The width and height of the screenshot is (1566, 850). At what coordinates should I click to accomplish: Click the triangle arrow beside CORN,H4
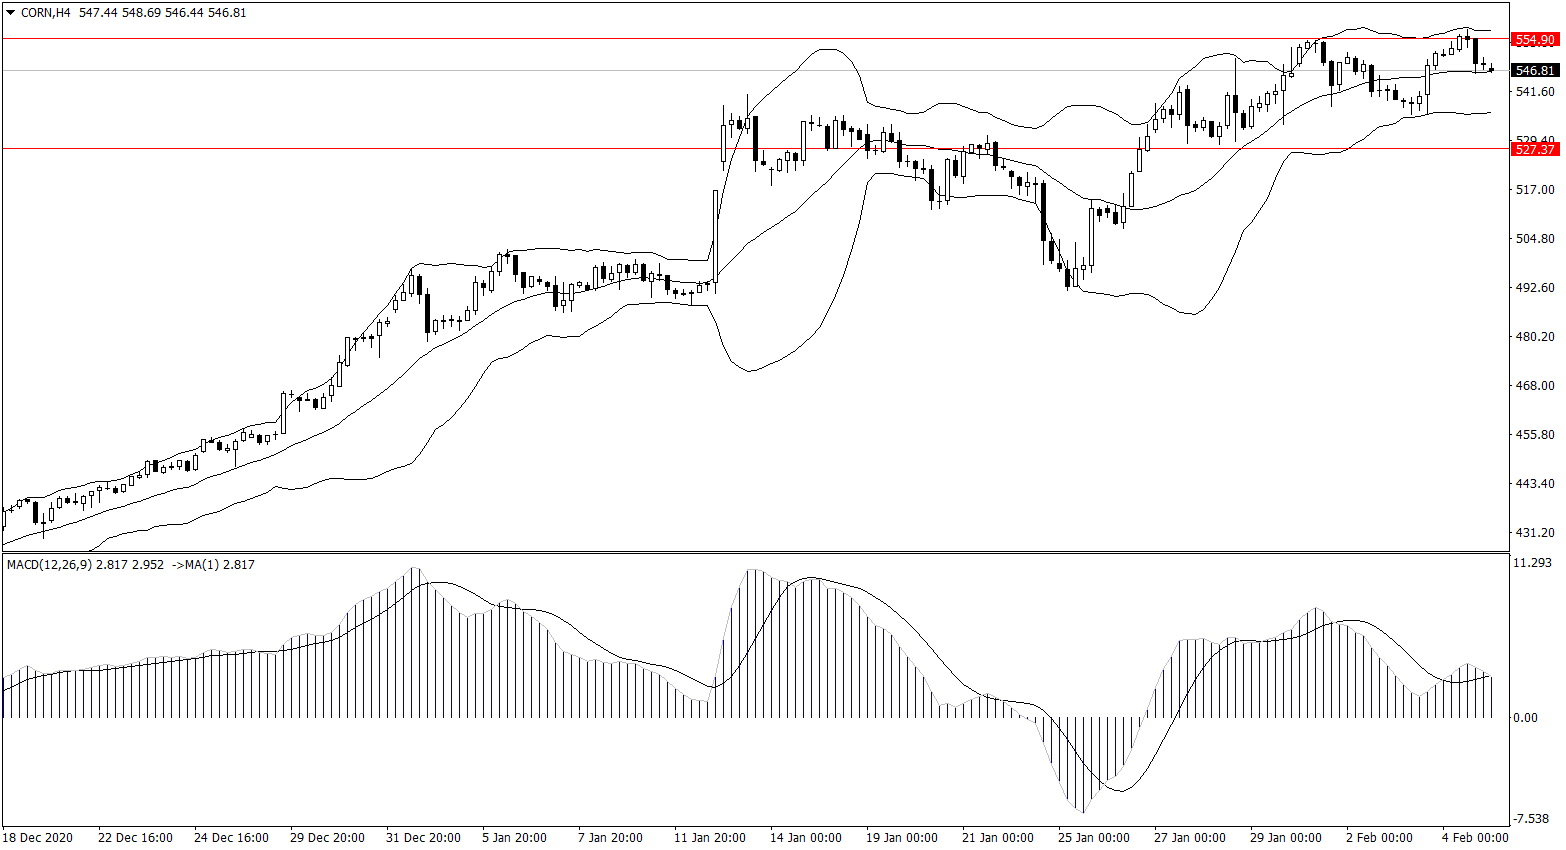pyautogui.click(x=10, y=13)
